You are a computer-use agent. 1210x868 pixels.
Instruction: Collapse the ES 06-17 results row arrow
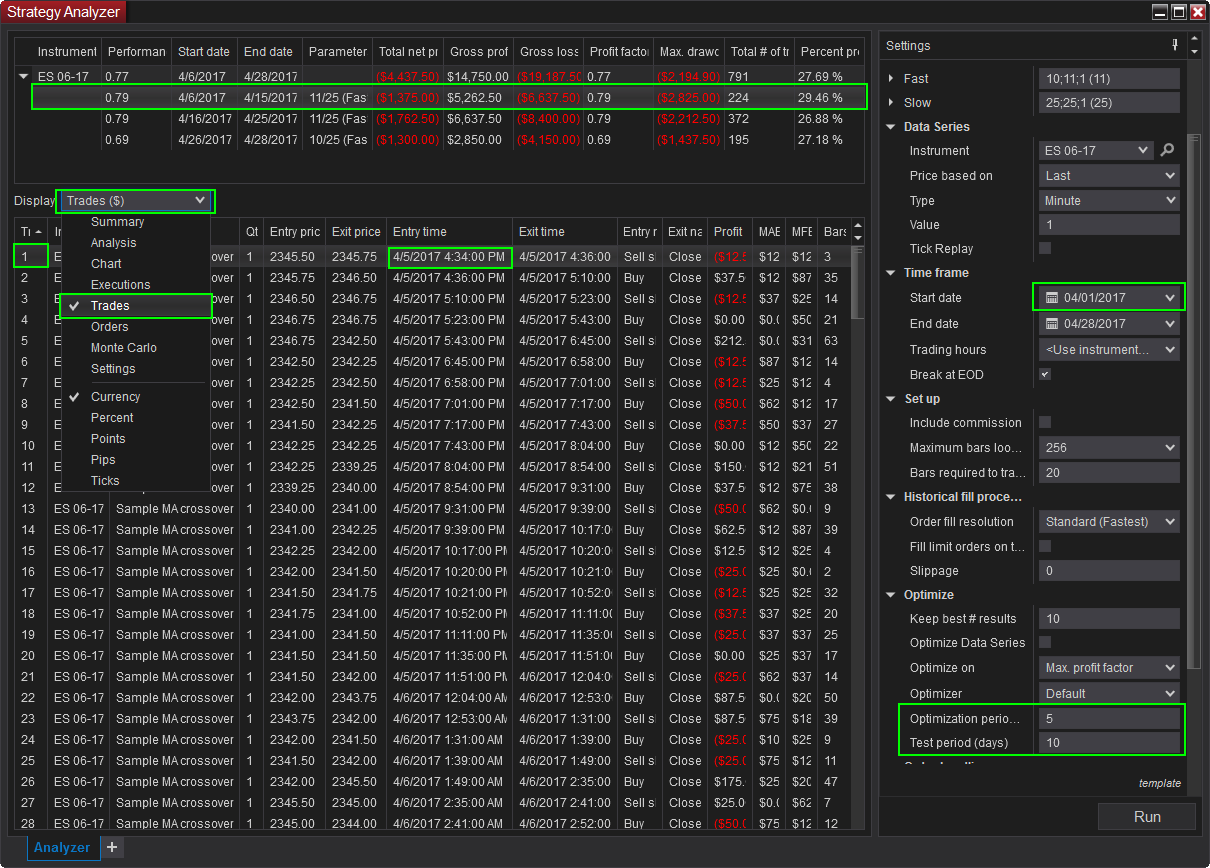coord(24,76)
